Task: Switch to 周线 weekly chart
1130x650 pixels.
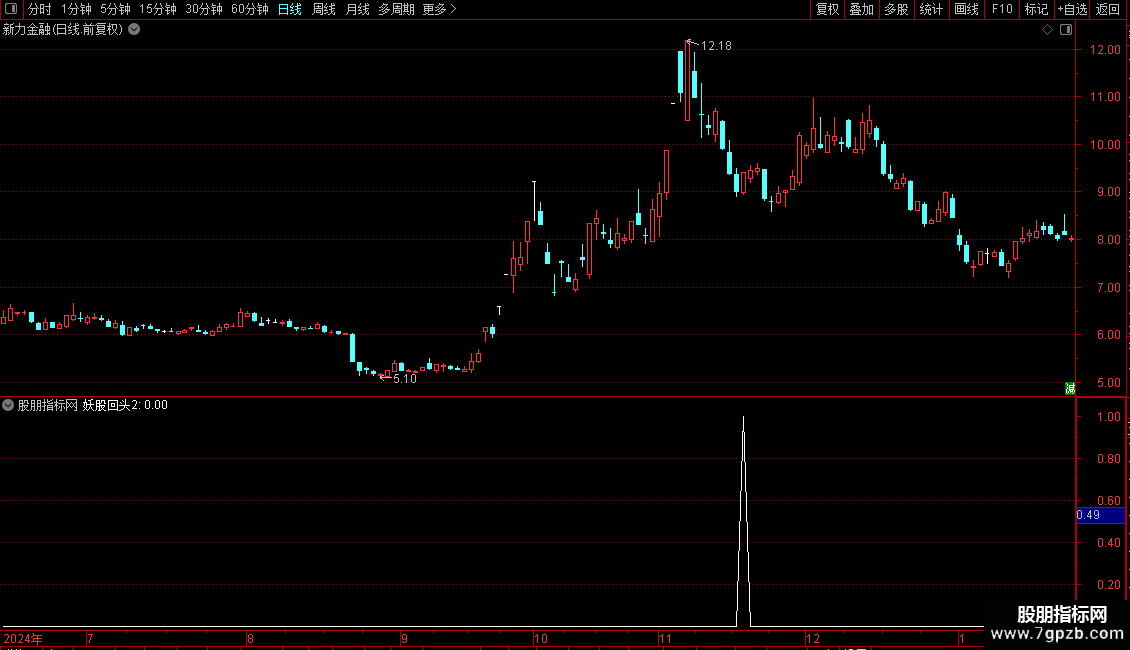Action: click(x=324, y=9)
